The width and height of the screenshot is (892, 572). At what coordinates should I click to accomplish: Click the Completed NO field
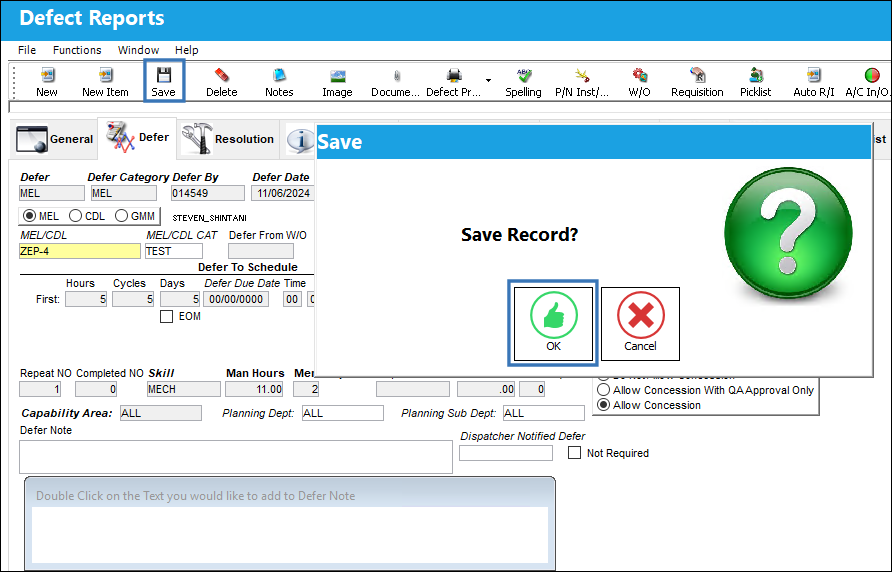tap(96, 389)
